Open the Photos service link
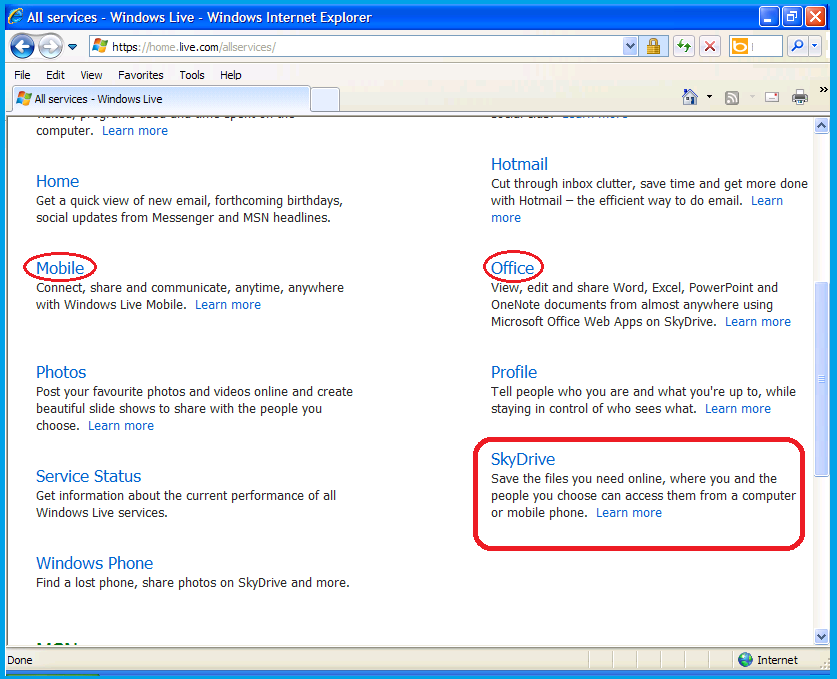This screenshot has width=837, height=679. [61, 372]
